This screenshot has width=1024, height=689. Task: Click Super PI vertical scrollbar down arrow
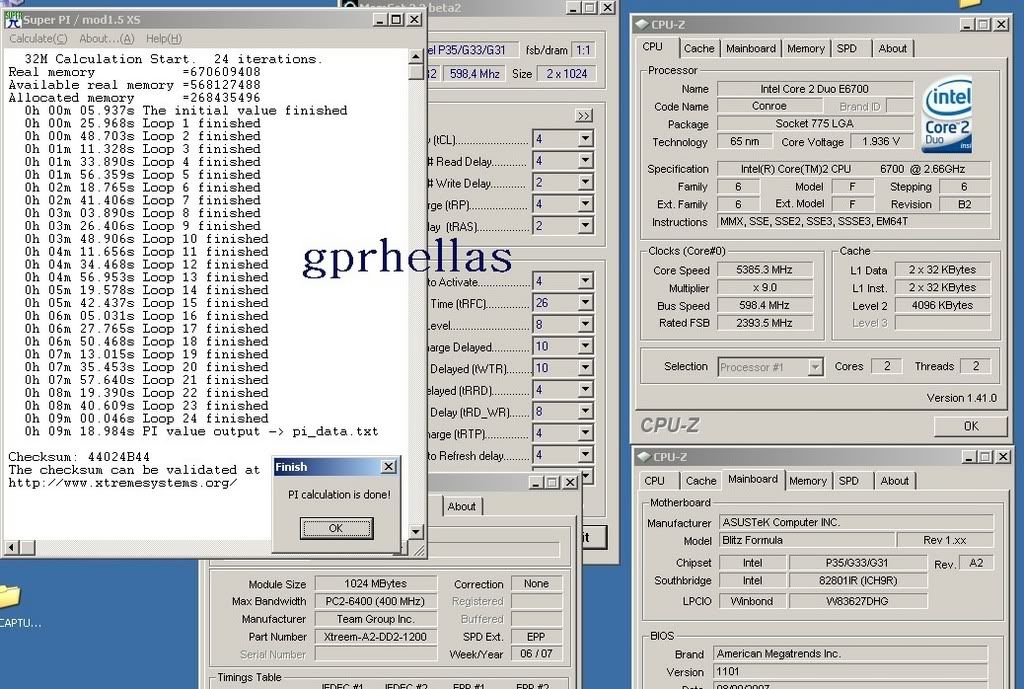click(416, 532)
